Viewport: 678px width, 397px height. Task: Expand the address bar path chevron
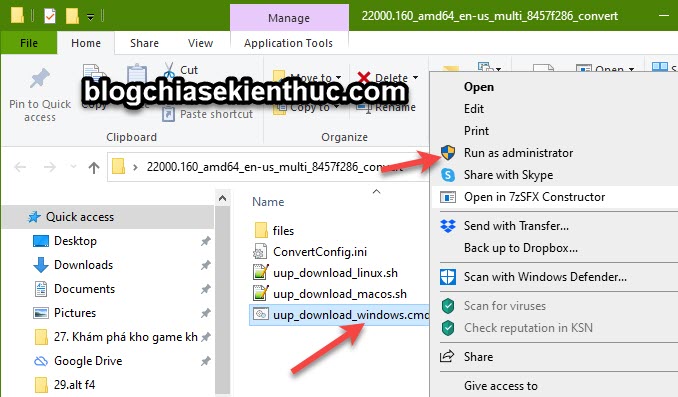tap(135, 167)
